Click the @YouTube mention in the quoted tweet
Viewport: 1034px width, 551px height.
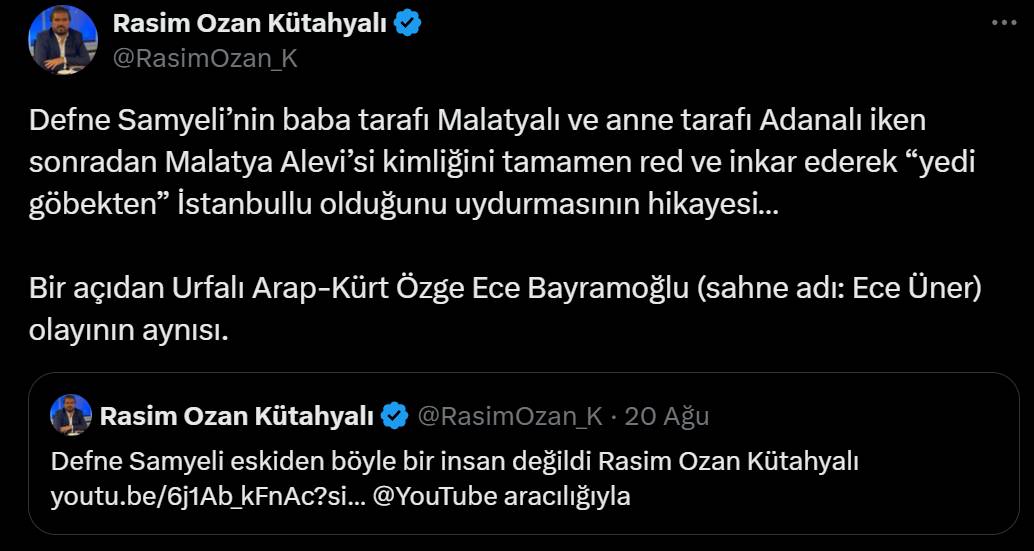click(x=435, y=497)
